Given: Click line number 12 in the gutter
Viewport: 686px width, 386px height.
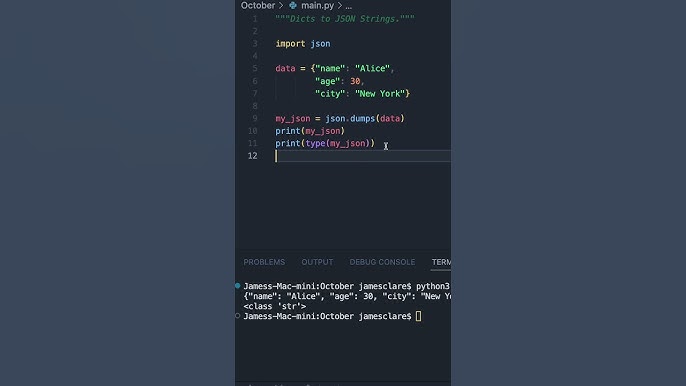Looking at the screenshot, I should click(x=252, y=156).
